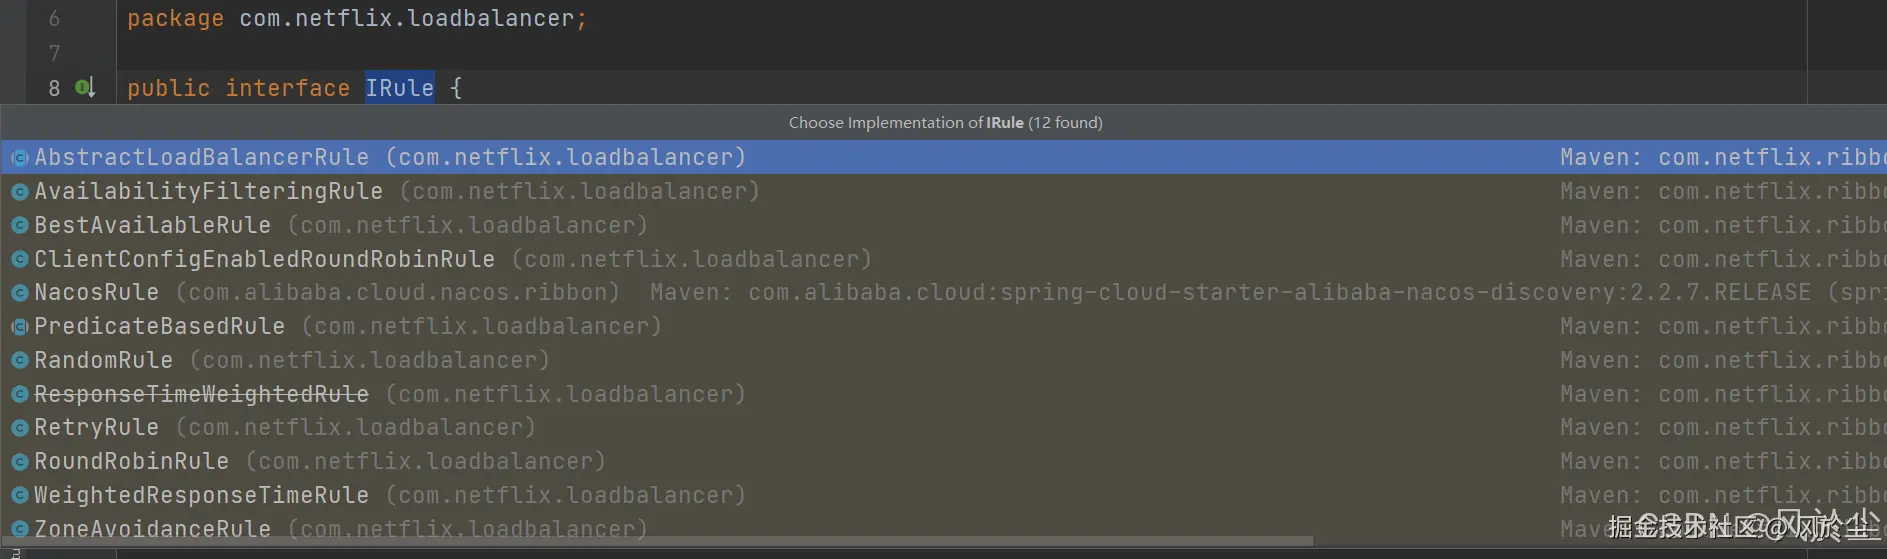Click the class icon beside BestAvailableRule
Viewport: 1887px width, 559px height.
coord(19,226)
